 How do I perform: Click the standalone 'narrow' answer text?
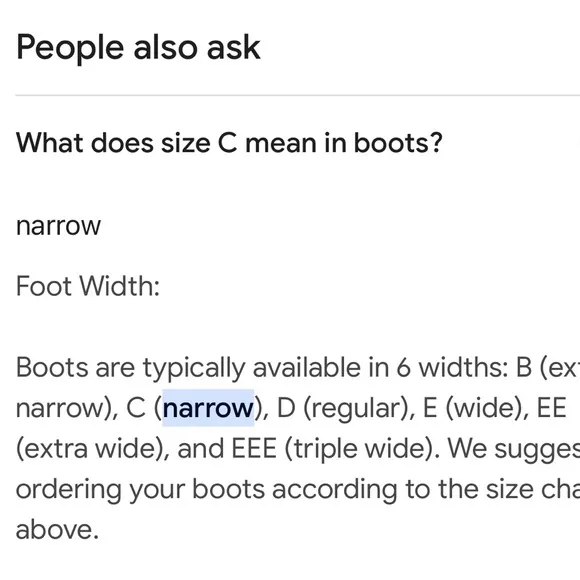pyautogui.click(x=58, y=226)
